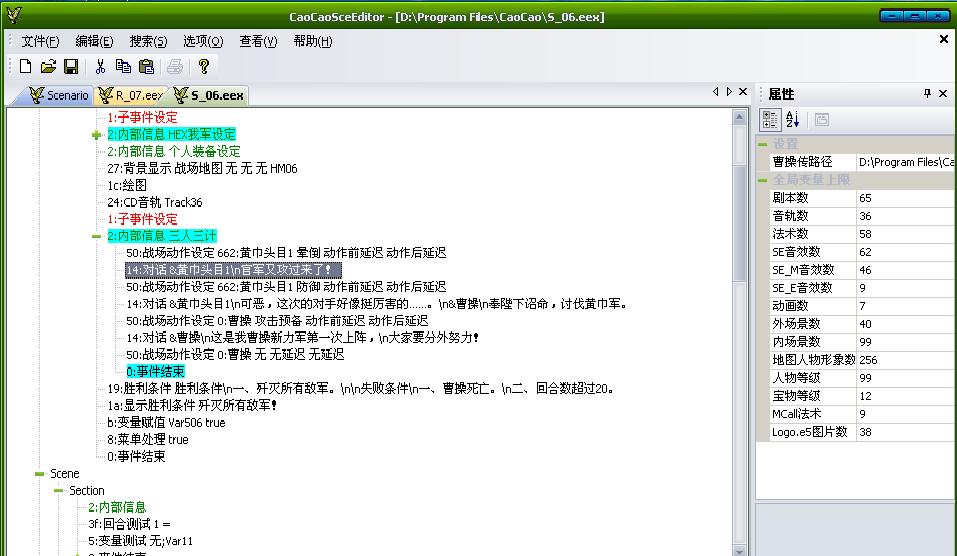This screenshot has height=556, width=957.
Task: Select the b:变量赋值 Var506 true row
Action: (166, 422)
